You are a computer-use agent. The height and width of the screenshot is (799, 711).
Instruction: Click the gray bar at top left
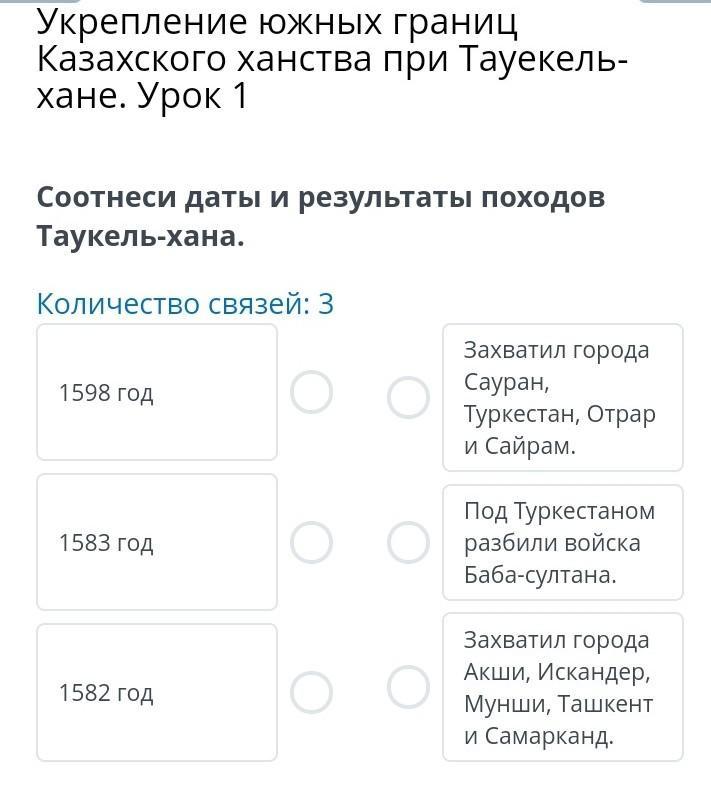36,2
